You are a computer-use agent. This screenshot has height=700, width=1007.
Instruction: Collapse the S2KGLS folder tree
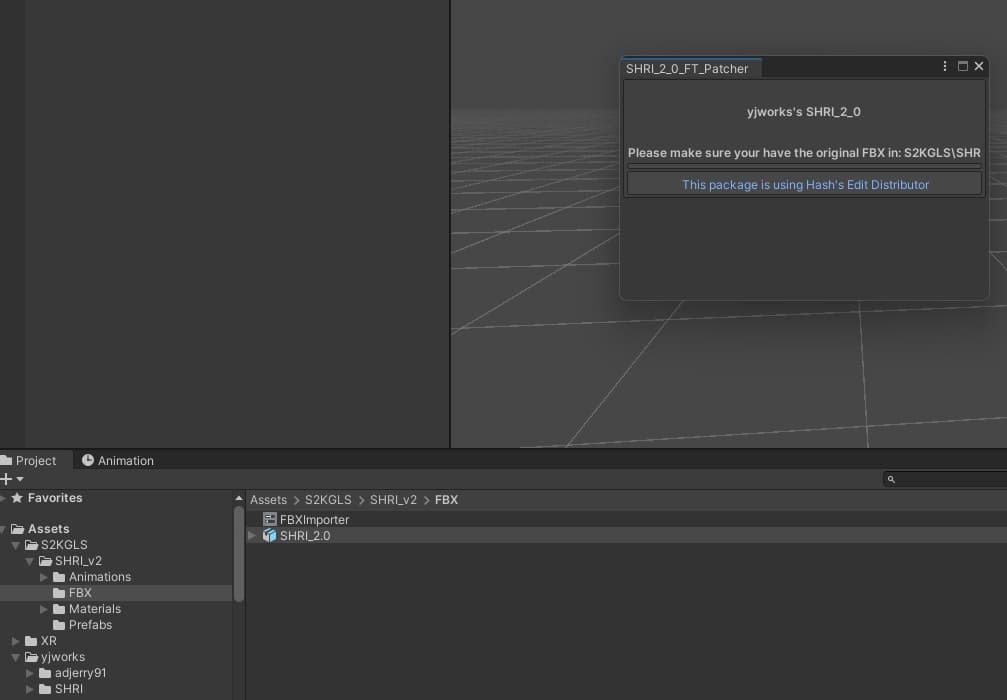(15, 545)
